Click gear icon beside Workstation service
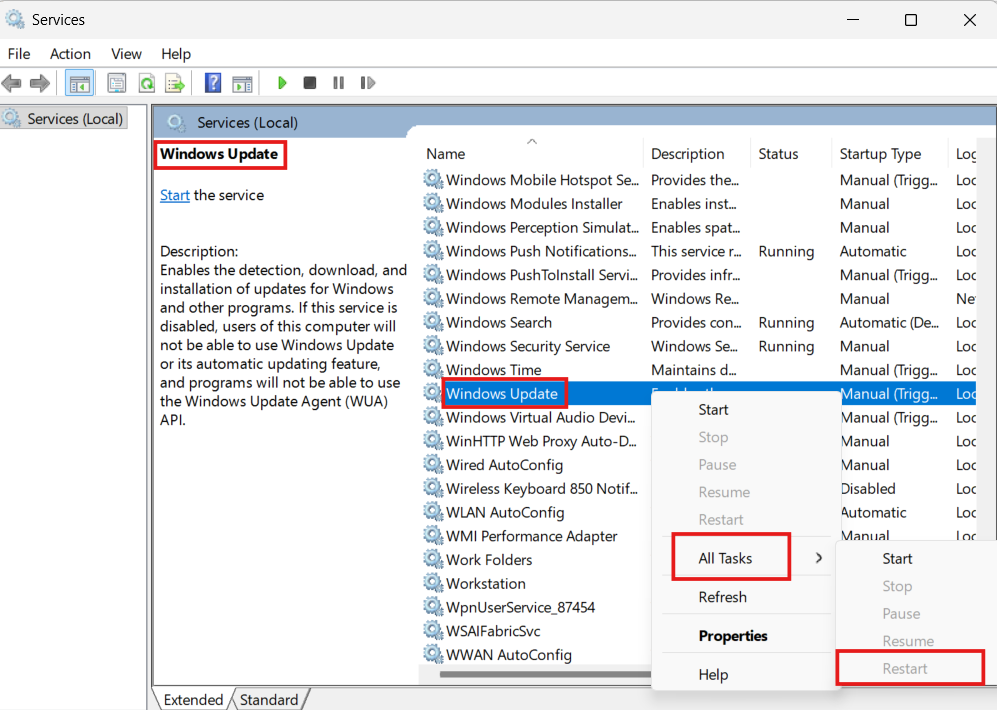997x710 pixels. click(433, 583)
